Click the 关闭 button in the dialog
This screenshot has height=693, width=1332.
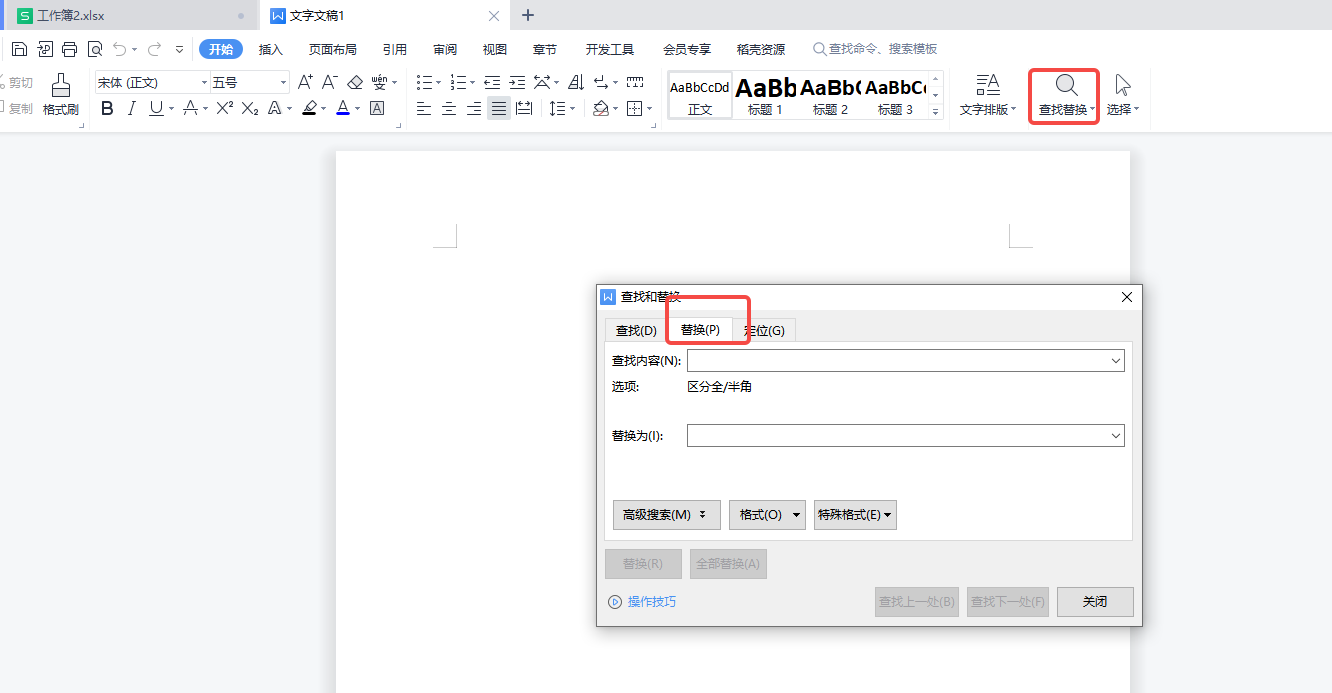pos(1095,602)
